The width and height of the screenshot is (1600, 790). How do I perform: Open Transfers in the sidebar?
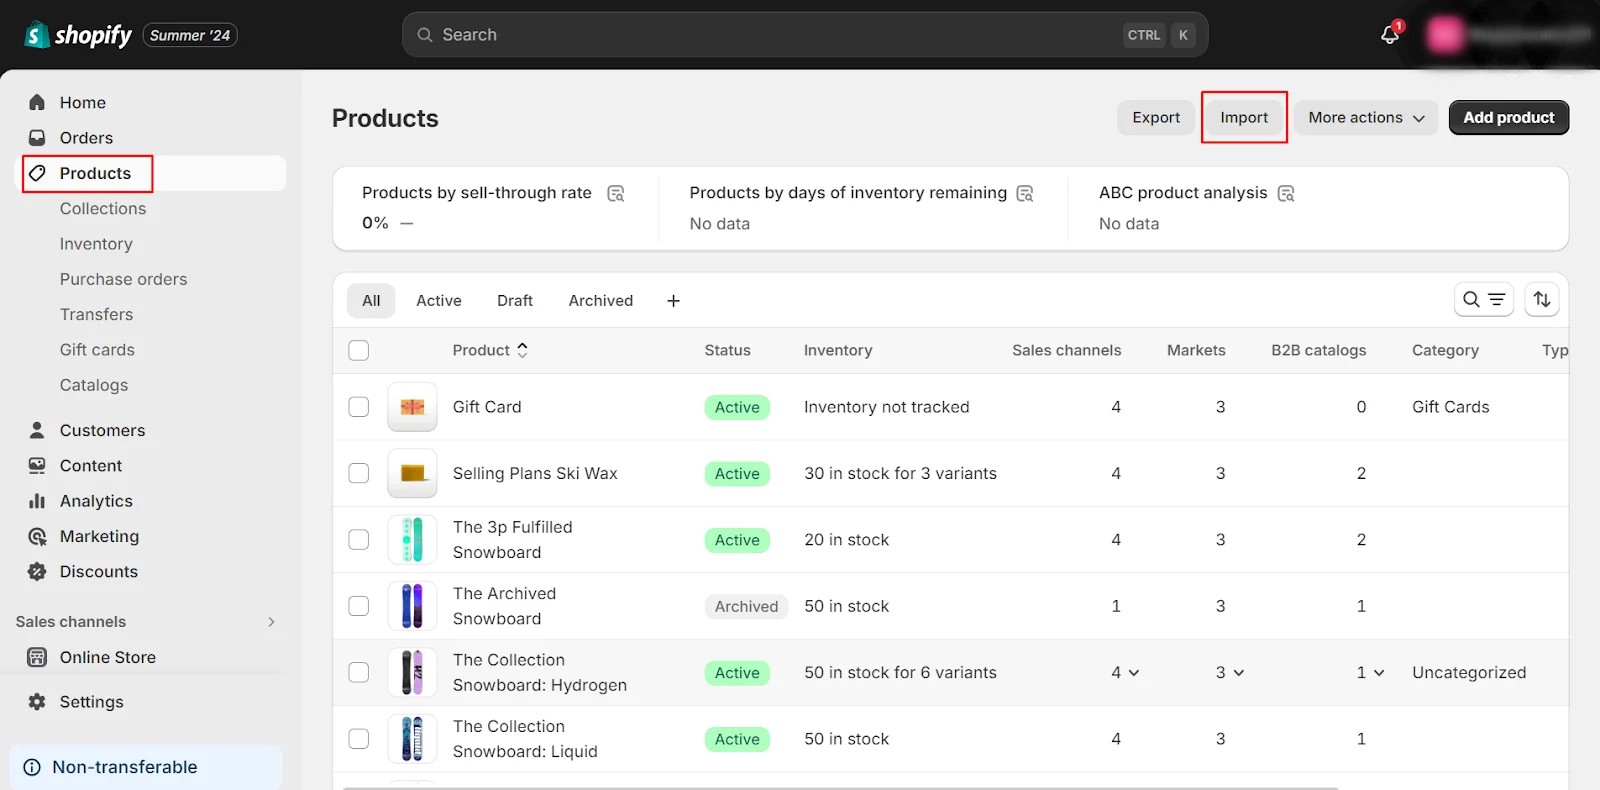pos(96,314)
